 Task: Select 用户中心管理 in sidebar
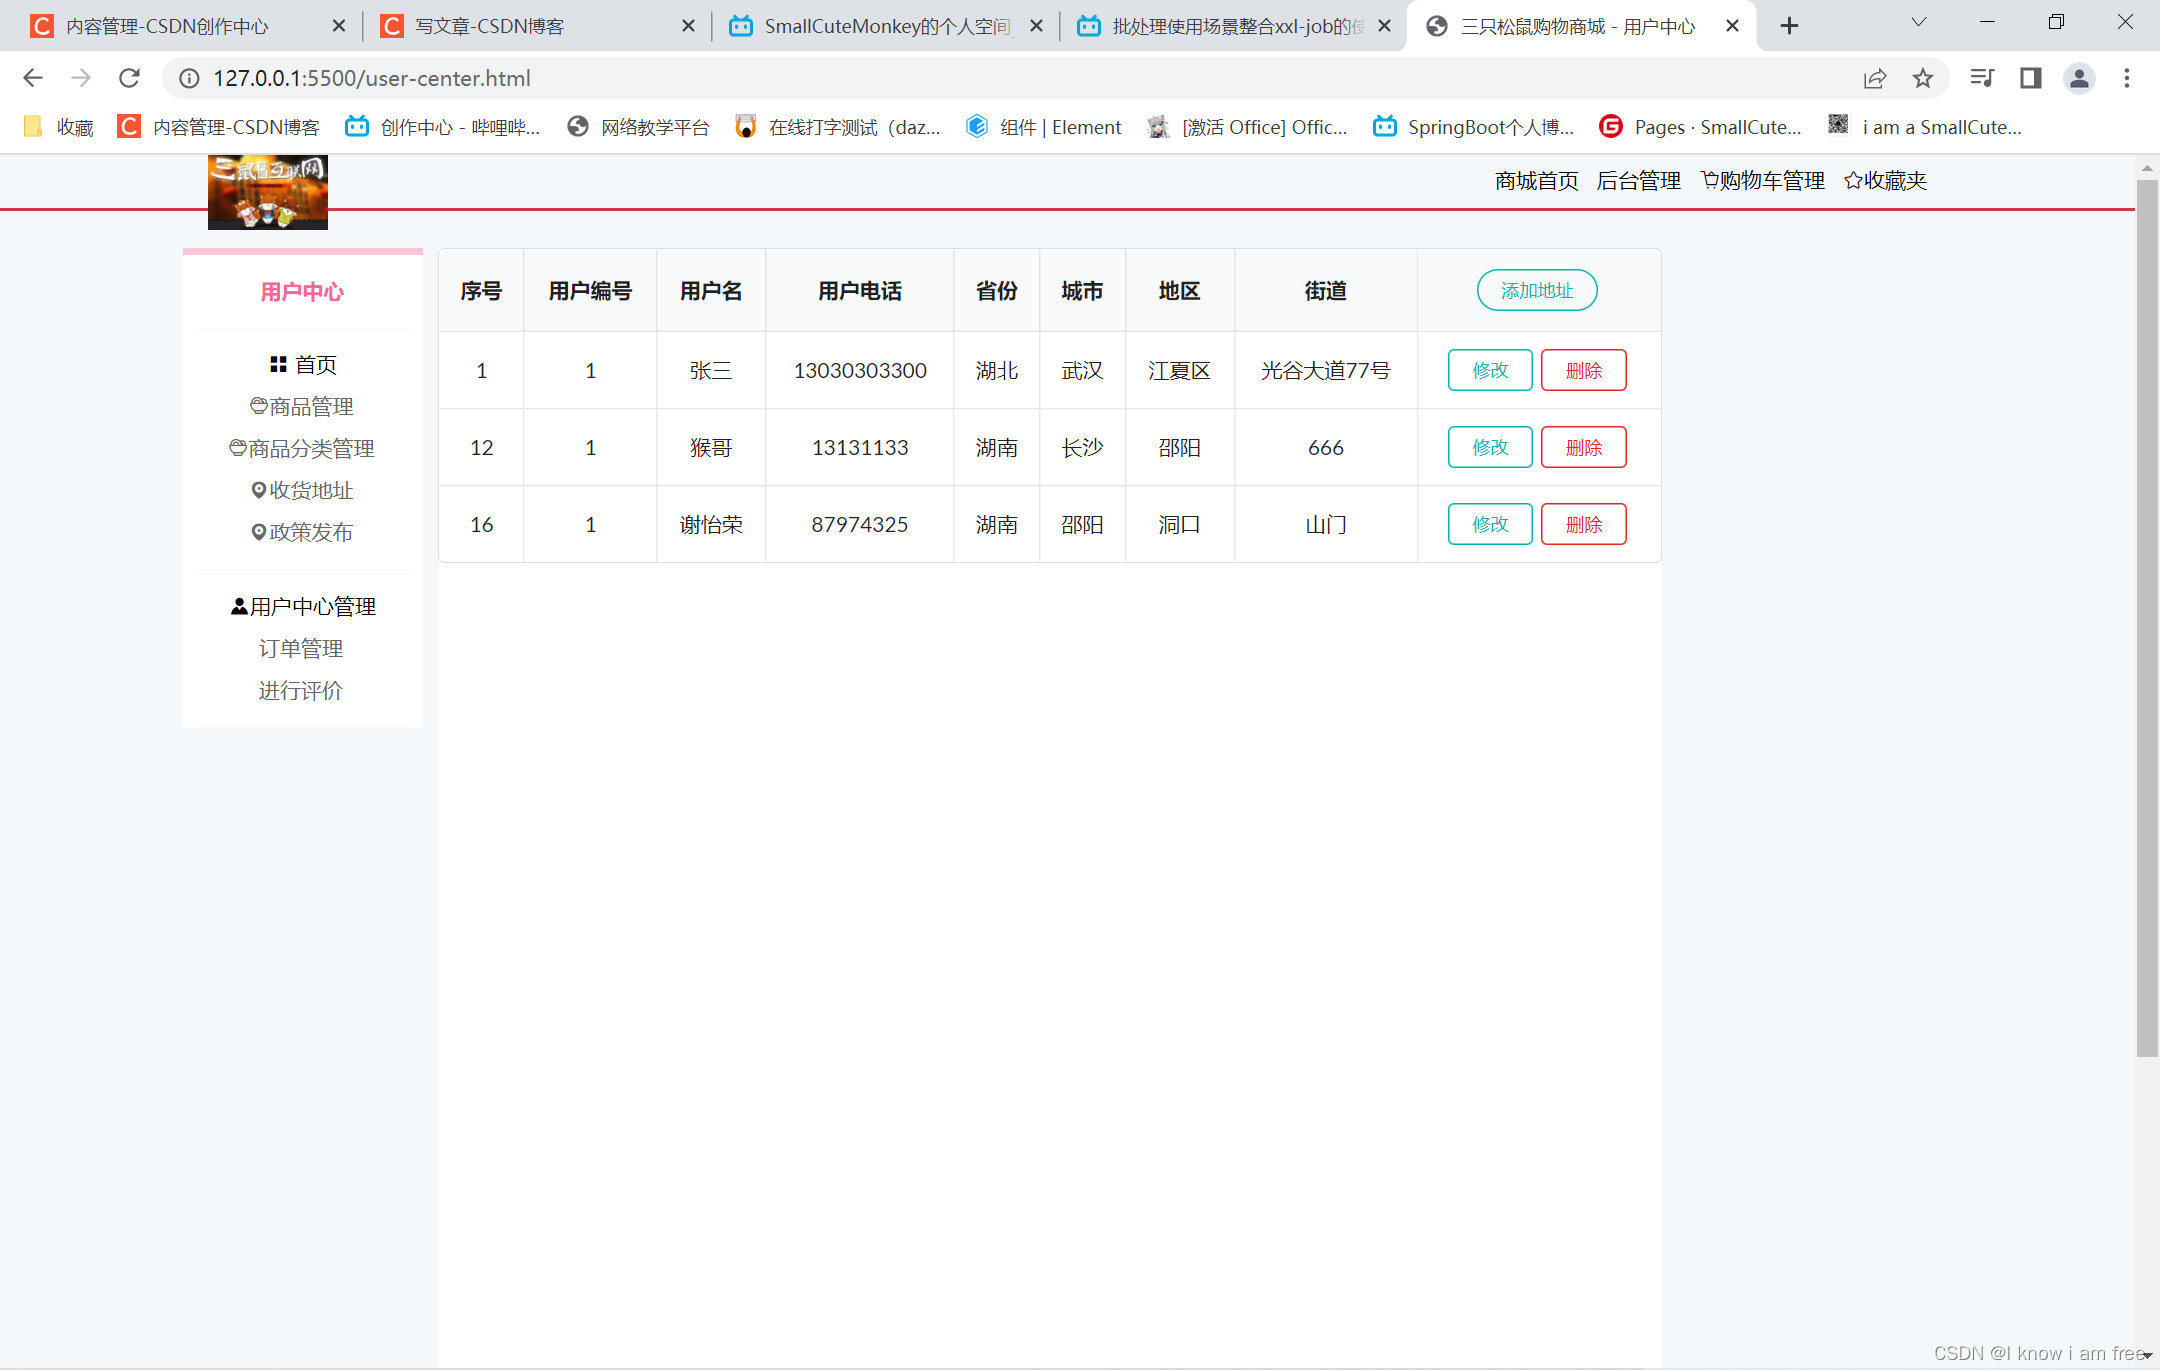303,607
